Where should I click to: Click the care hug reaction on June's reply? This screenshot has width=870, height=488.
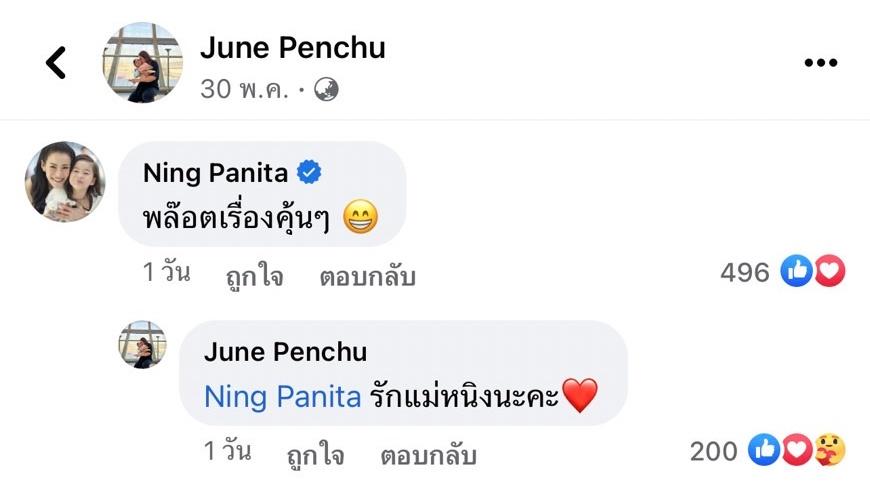830,451
